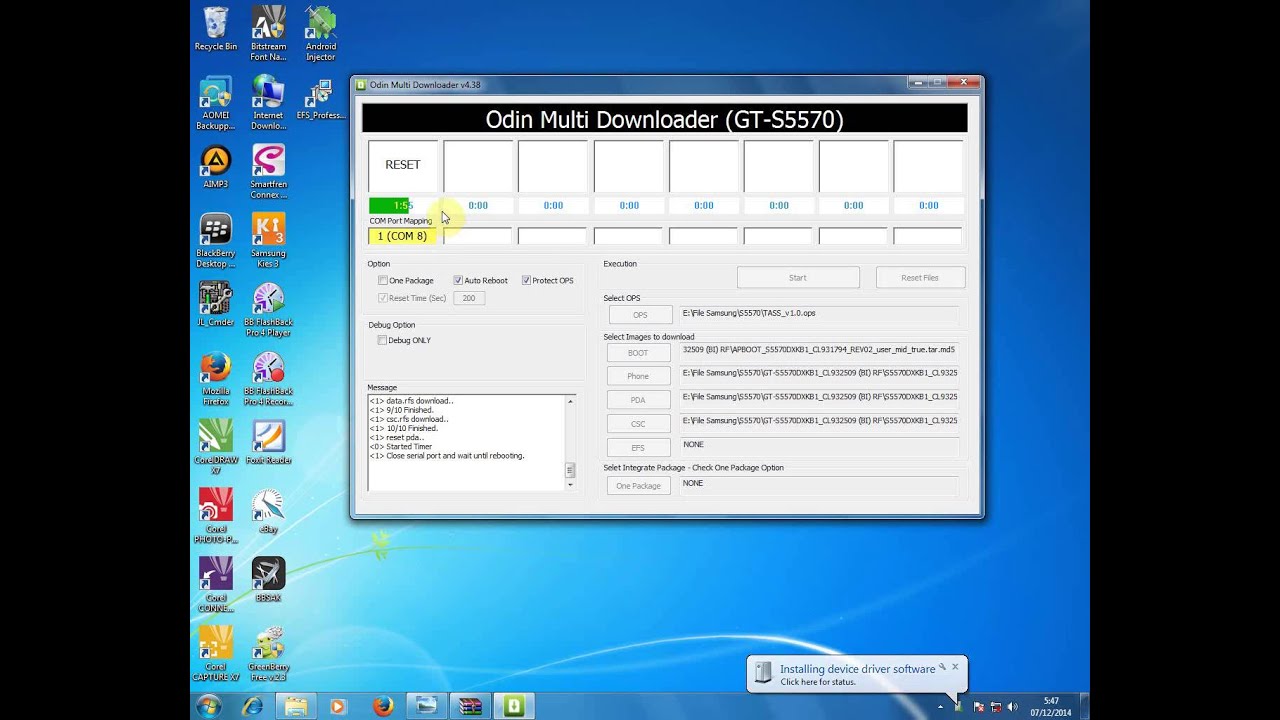Open the Recycle Bin desktop icon

[x=216, y=29]
